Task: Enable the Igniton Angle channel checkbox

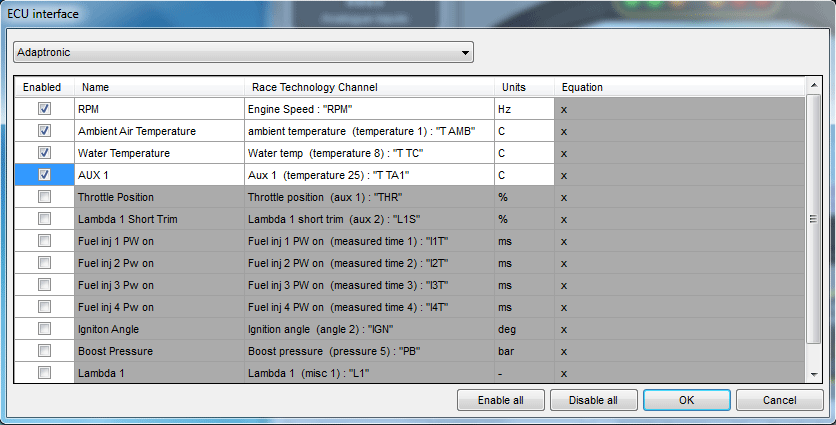Action: pos(44,329)
